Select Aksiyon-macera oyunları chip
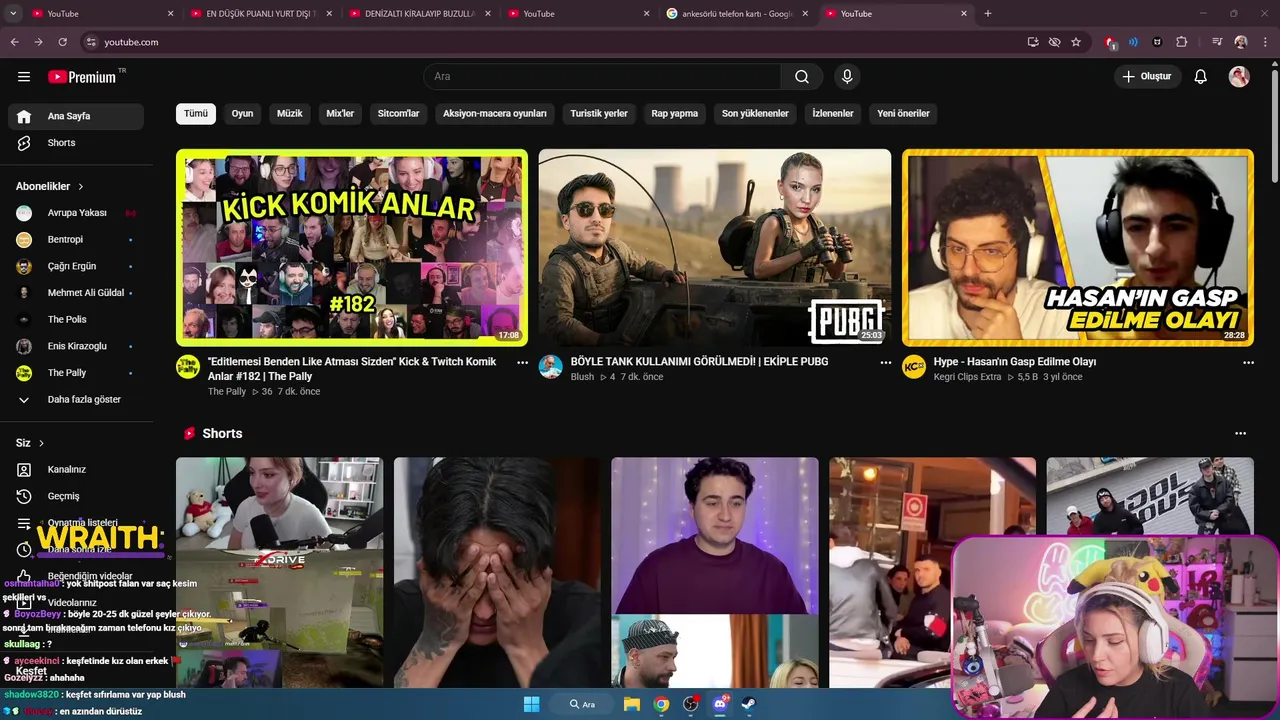1280x720 pixels. point(495,113)
